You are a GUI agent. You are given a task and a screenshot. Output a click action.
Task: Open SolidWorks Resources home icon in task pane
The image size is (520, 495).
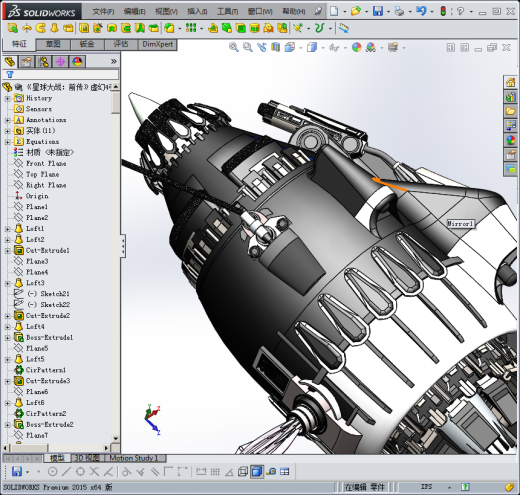(511, 82)
